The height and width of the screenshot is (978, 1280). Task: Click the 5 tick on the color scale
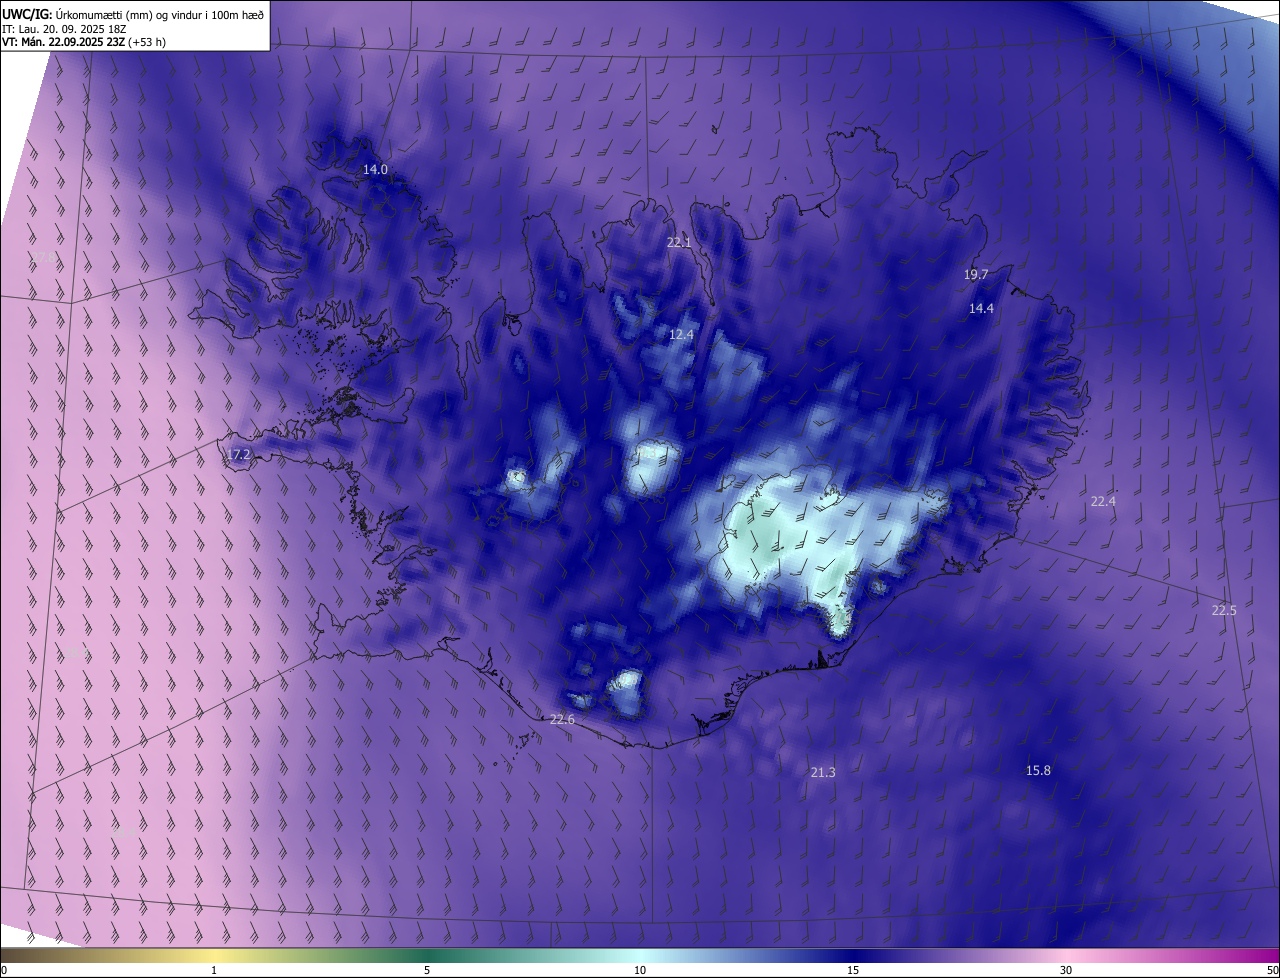(427, 971)
